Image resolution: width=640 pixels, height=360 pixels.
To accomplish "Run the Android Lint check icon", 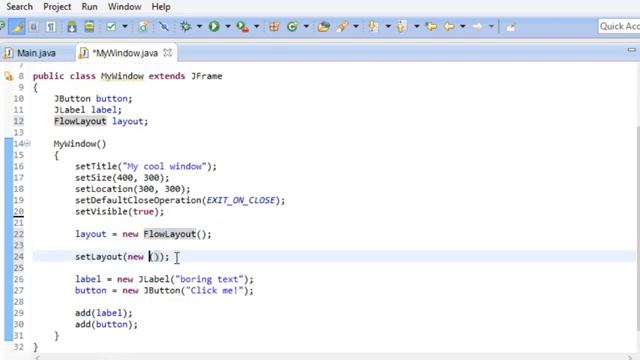I will (111, 27).
